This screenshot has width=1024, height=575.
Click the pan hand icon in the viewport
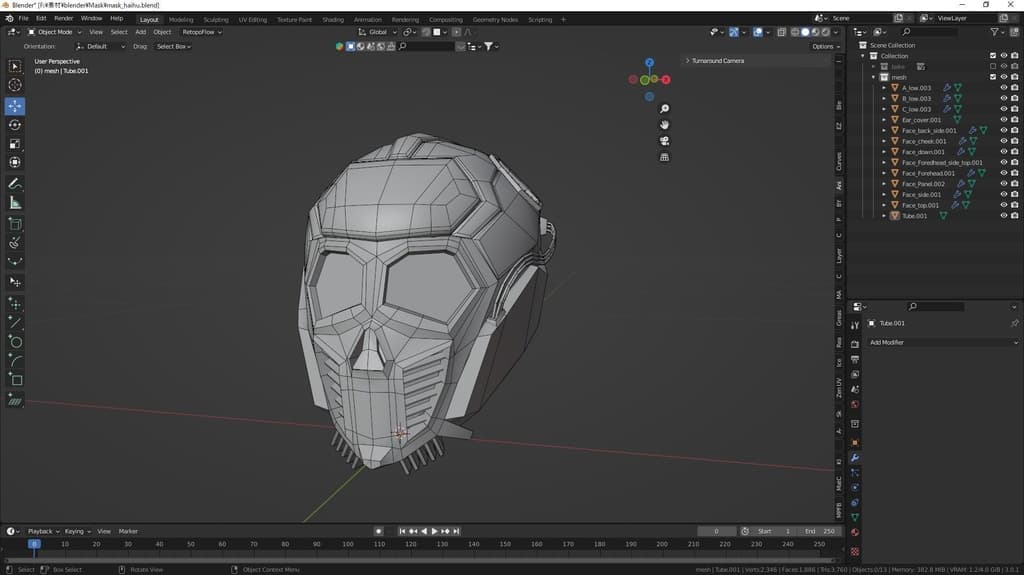(x=665, y=125)
